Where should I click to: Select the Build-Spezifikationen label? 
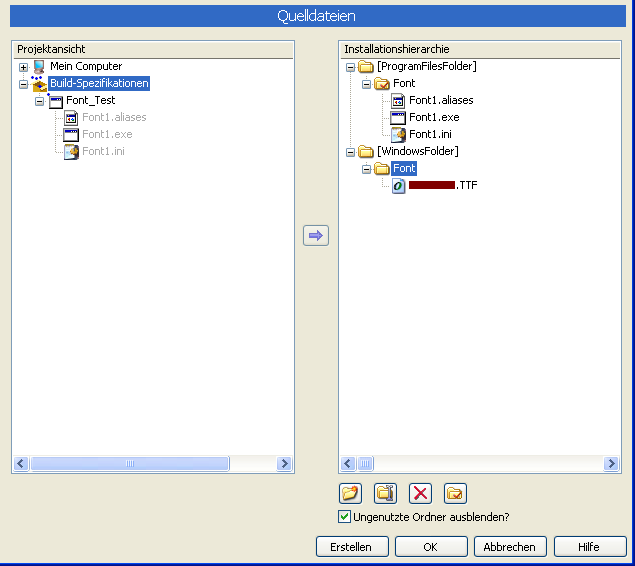(x=99, y=83)
